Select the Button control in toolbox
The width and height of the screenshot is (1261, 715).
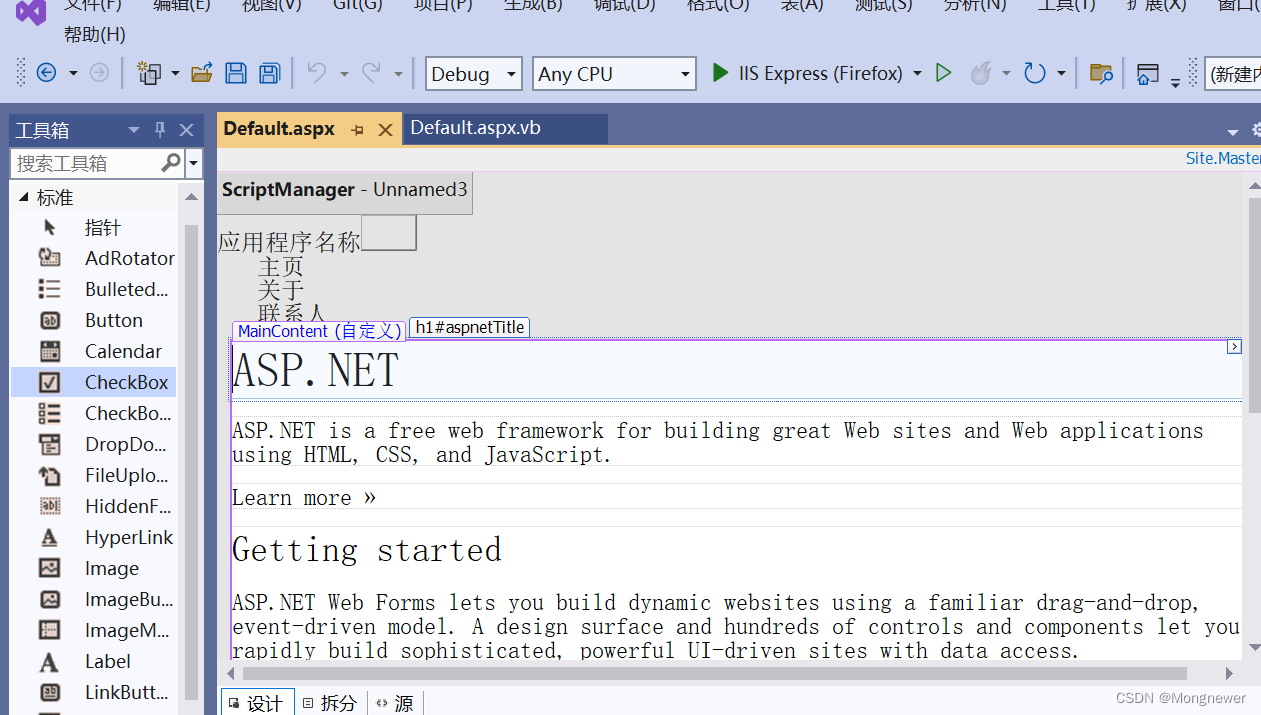(94, 320)
